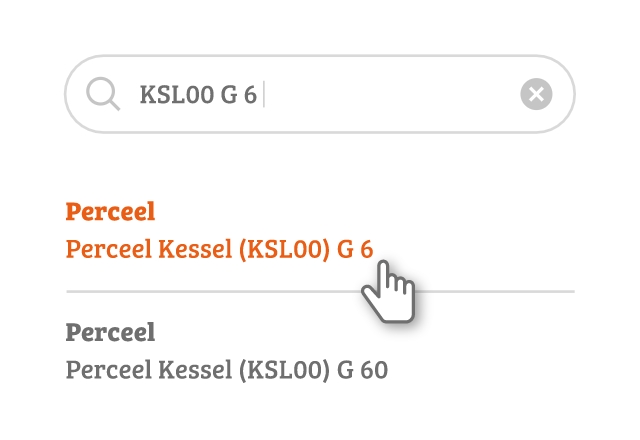Pick the G 6 parcel in Kessel
Image resolution: width=640 pixels, height=440 pixels.
219,249
